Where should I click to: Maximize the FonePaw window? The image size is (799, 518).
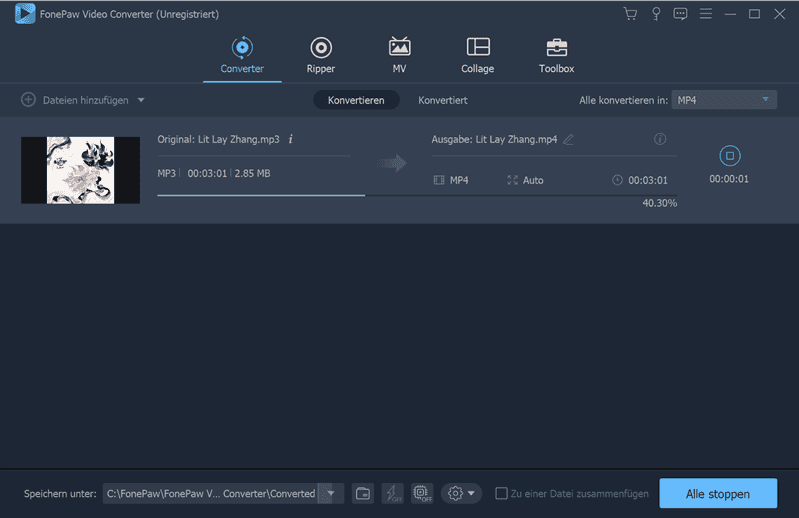[x=755, y=14]
